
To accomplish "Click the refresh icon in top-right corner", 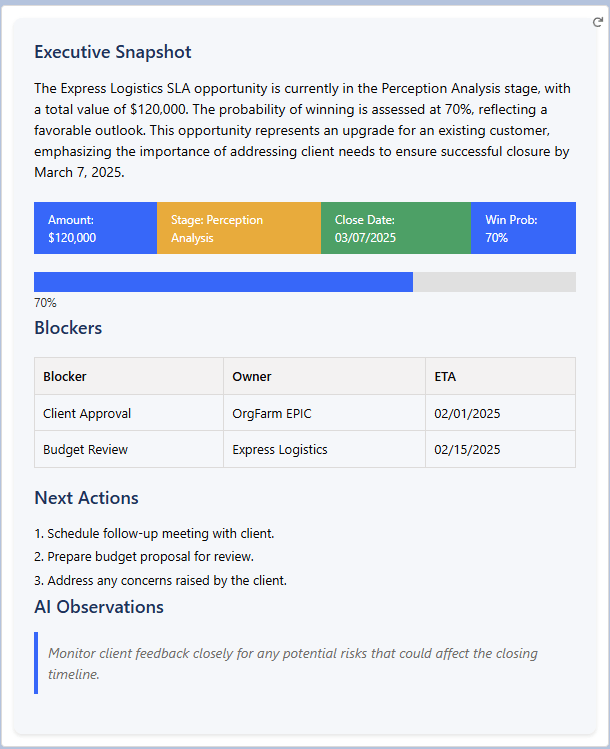I will (597, 23).
